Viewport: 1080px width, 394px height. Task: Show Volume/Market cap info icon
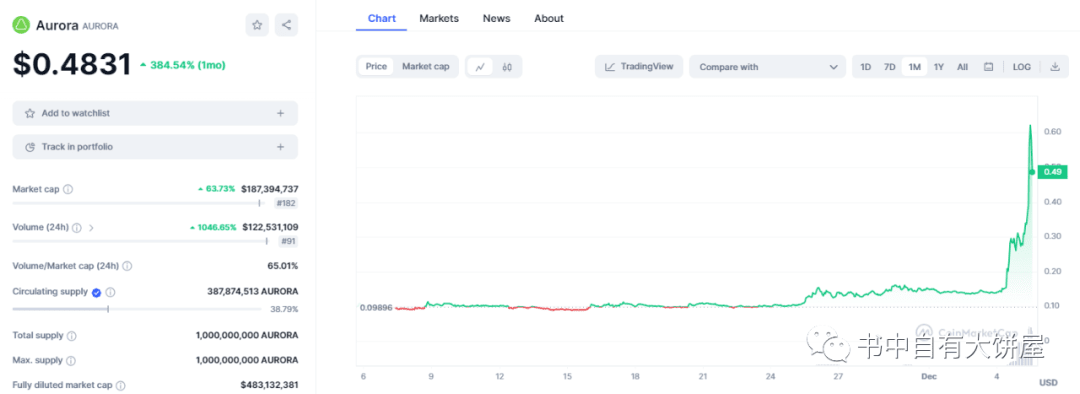(x=127, y=266)
